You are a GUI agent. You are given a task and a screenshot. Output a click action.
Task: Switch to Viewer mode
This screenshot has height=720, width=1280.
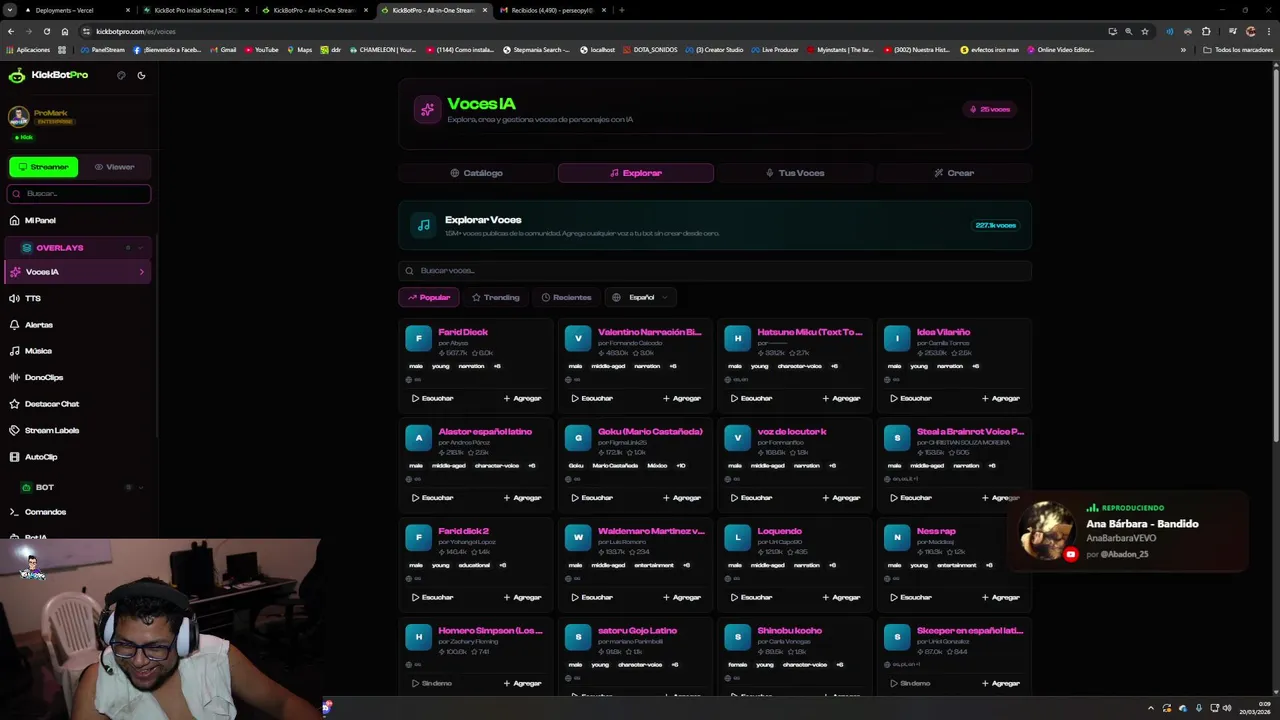115,167
